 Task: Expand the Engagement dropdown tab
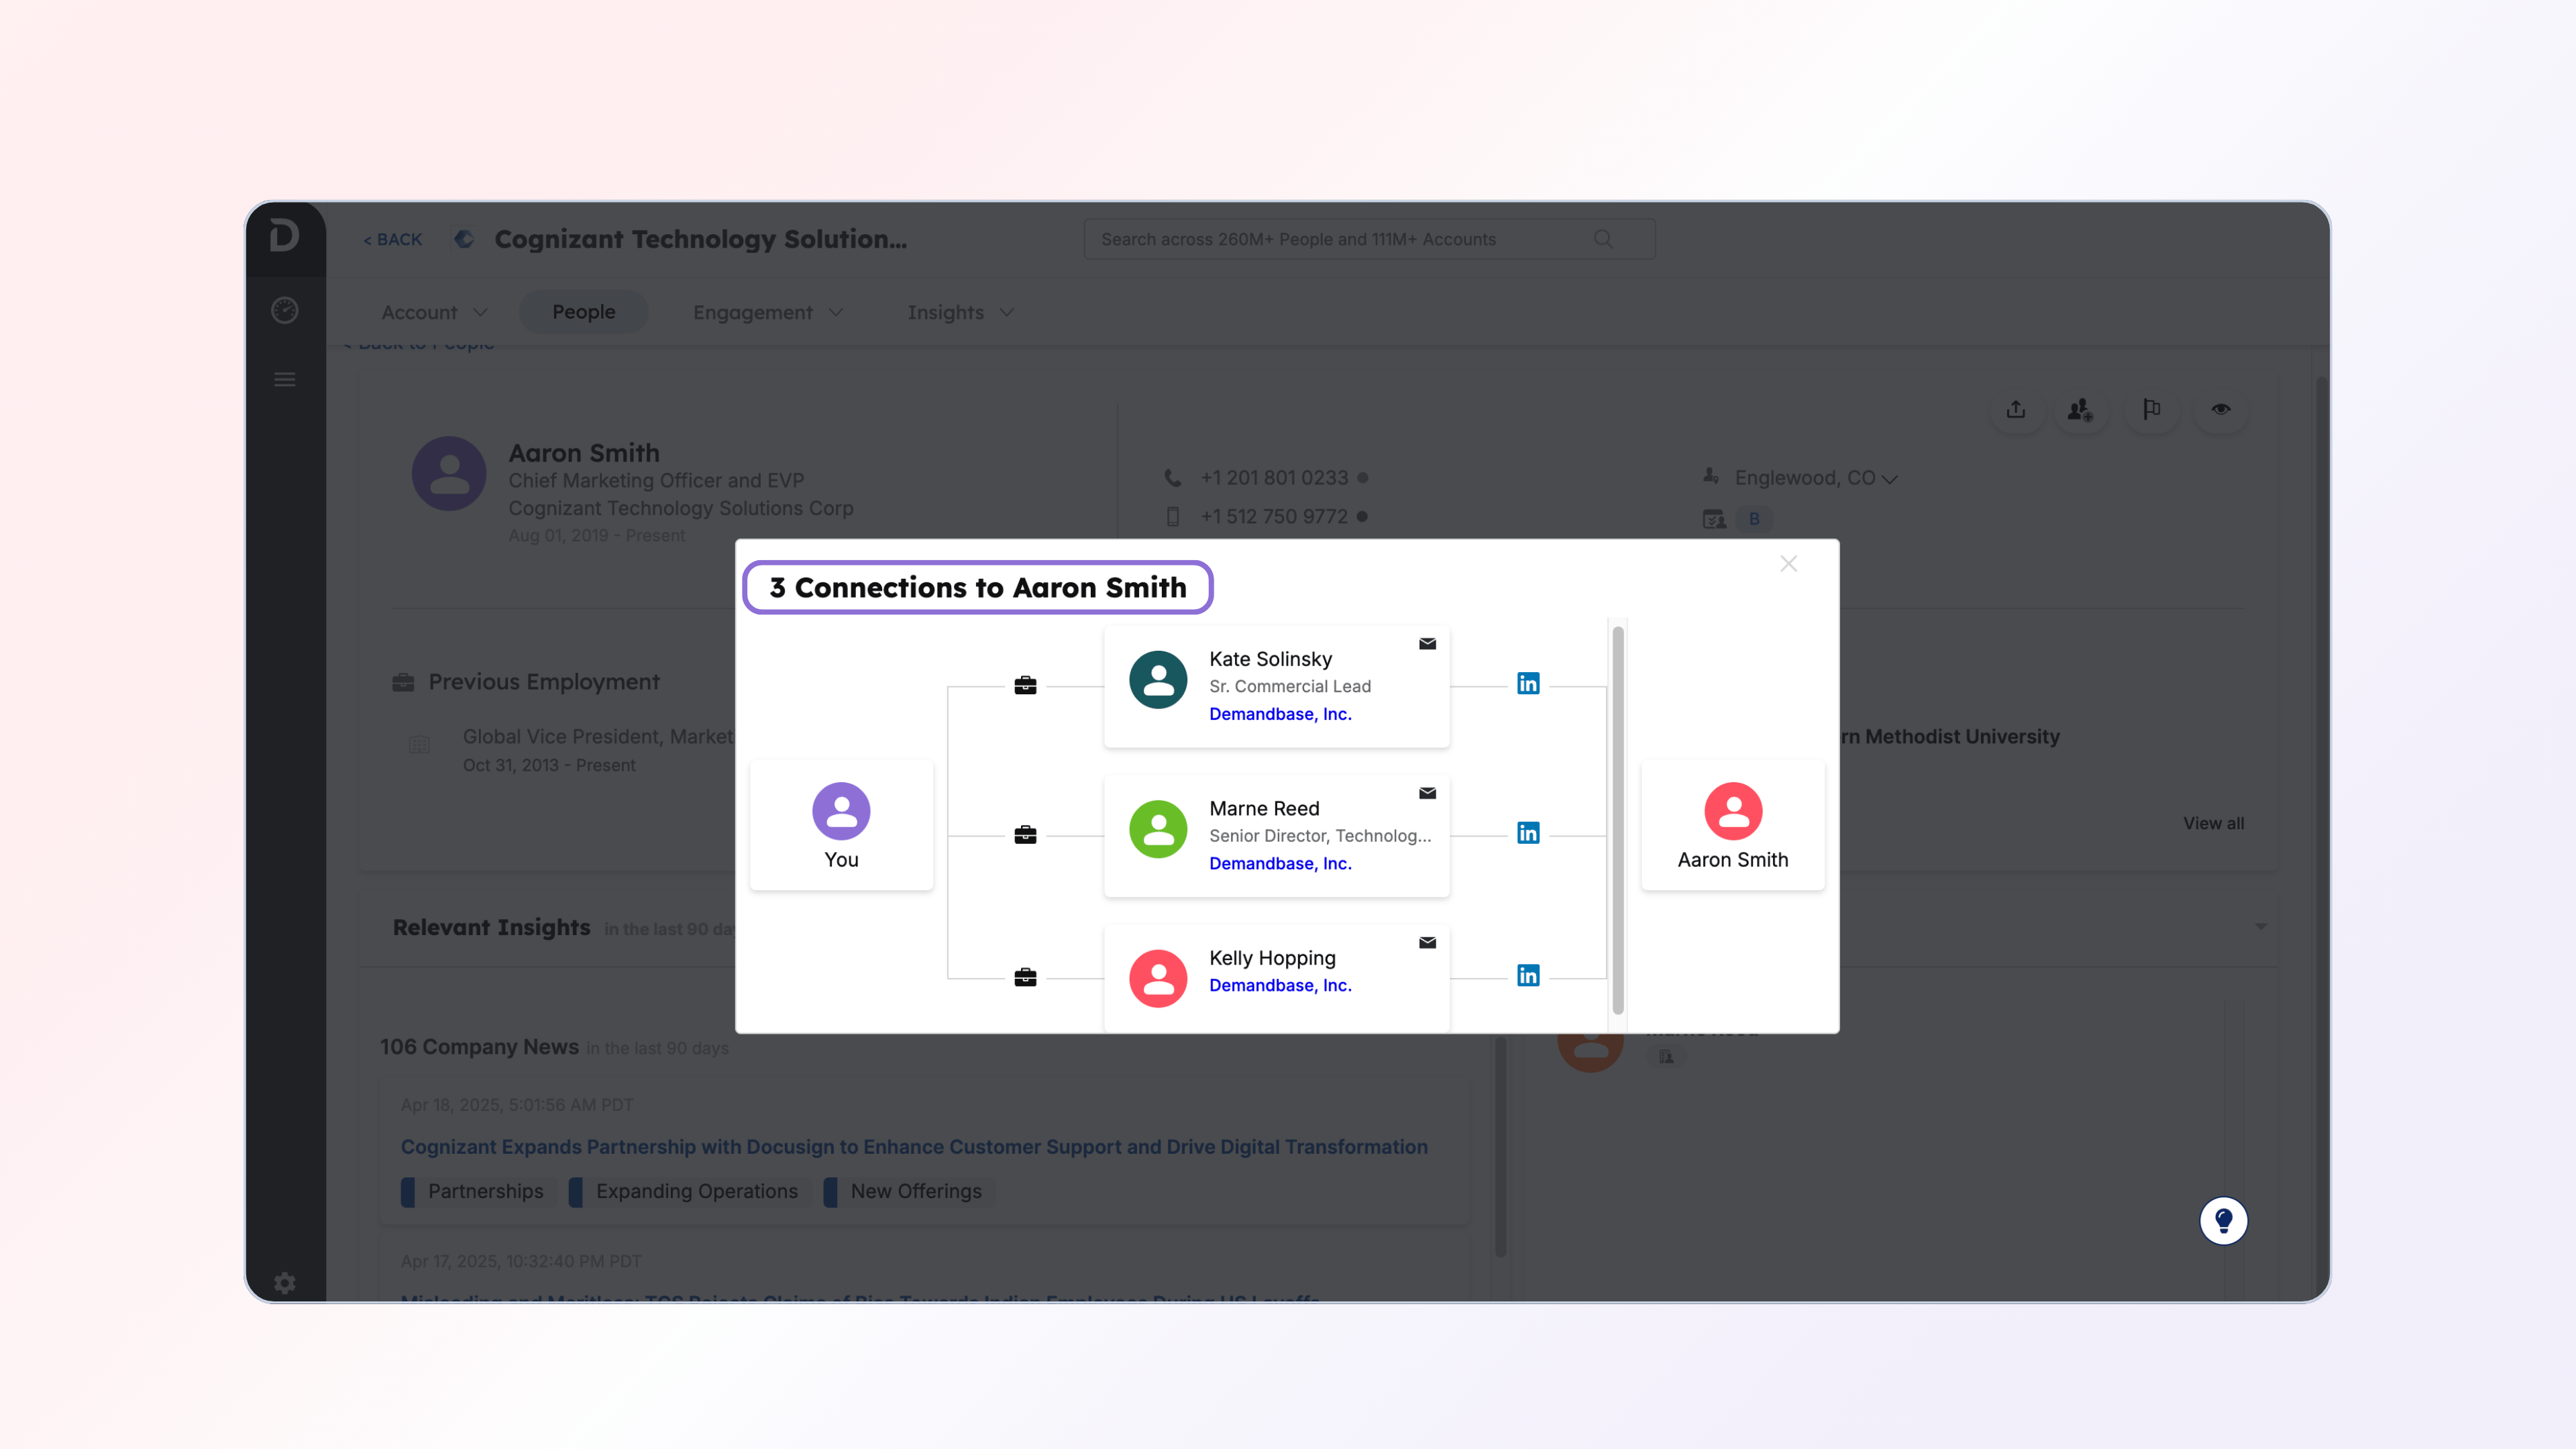pyautogui.click(x=767, y=313)
